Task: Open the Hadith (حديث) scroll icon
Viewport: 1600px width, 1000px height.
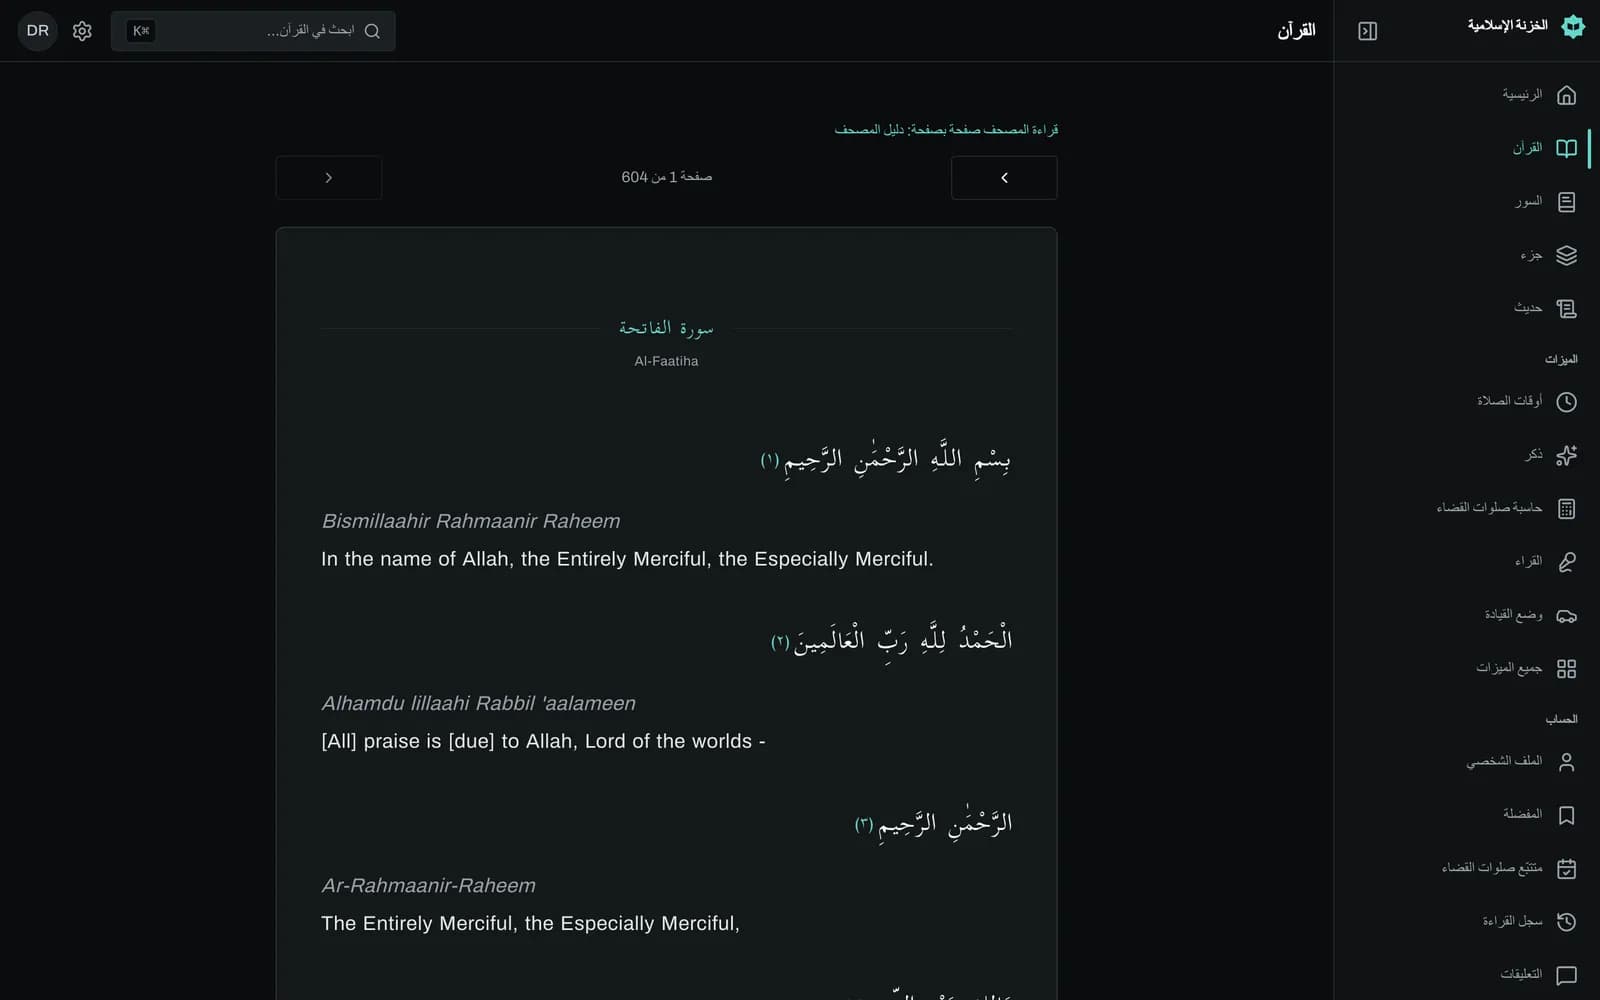Action: [x=1566, y=308]
